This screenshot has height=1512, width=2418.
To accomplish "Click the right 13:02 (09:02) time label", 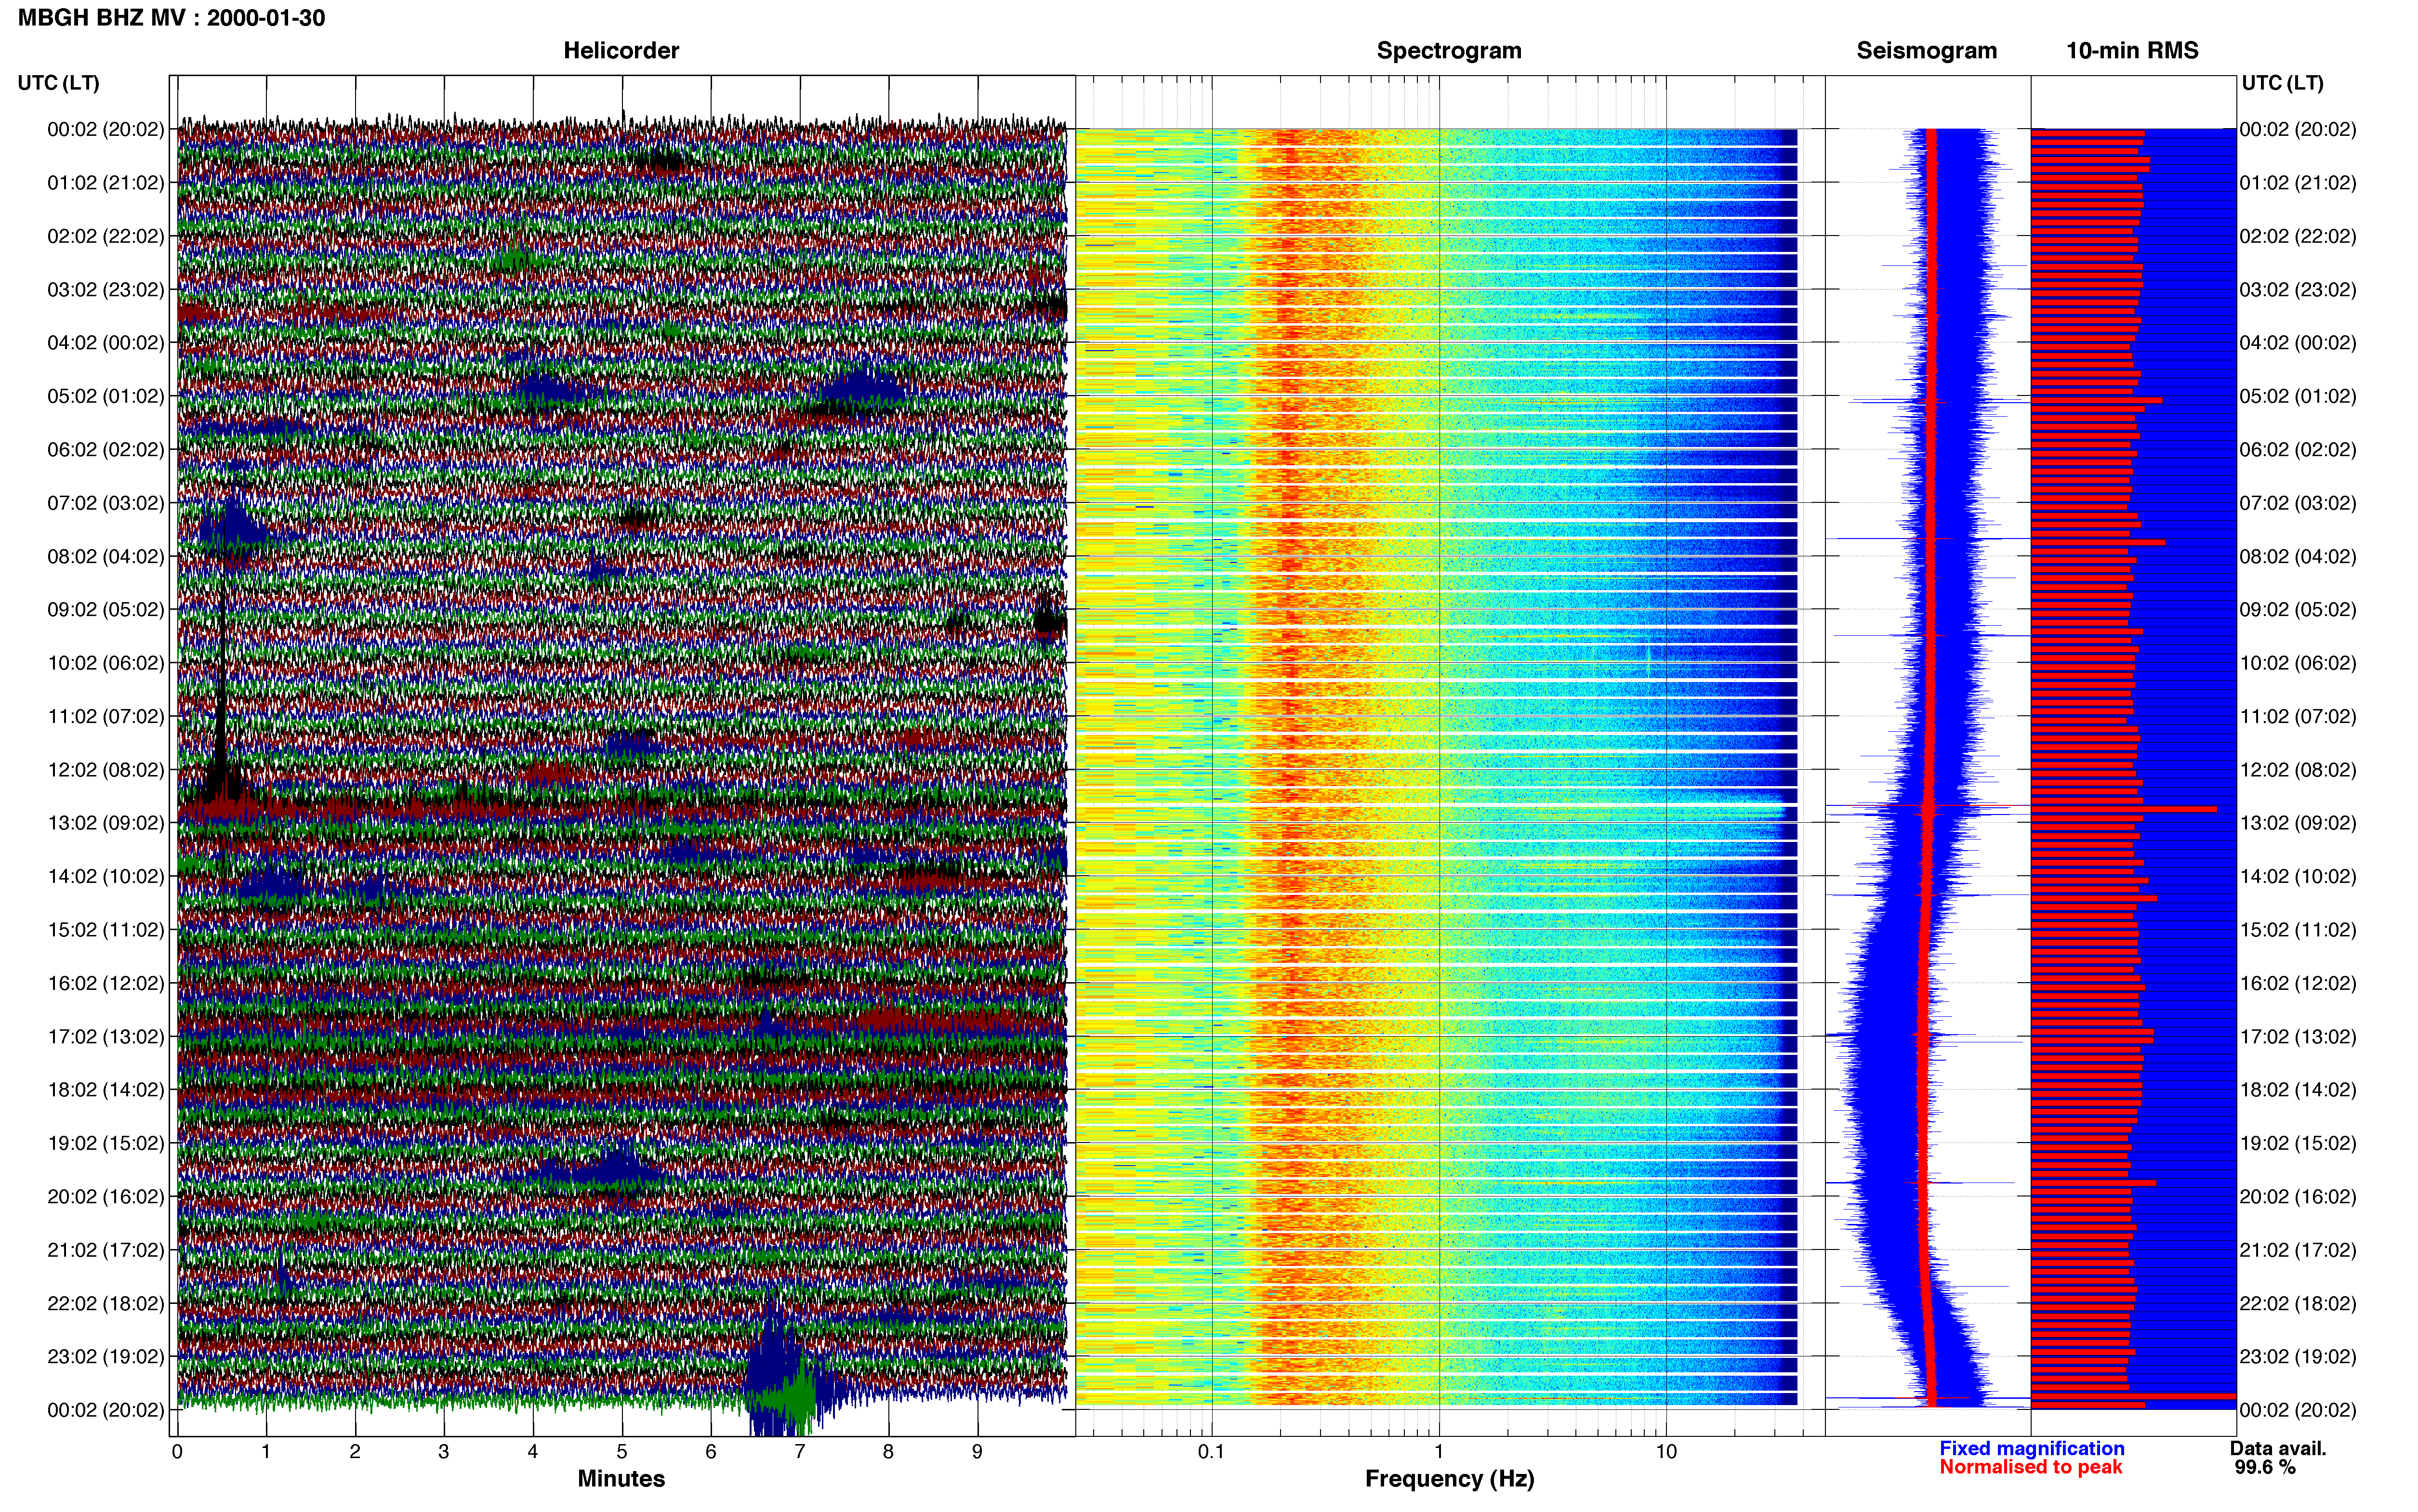I will click(x=2298, y=823).
